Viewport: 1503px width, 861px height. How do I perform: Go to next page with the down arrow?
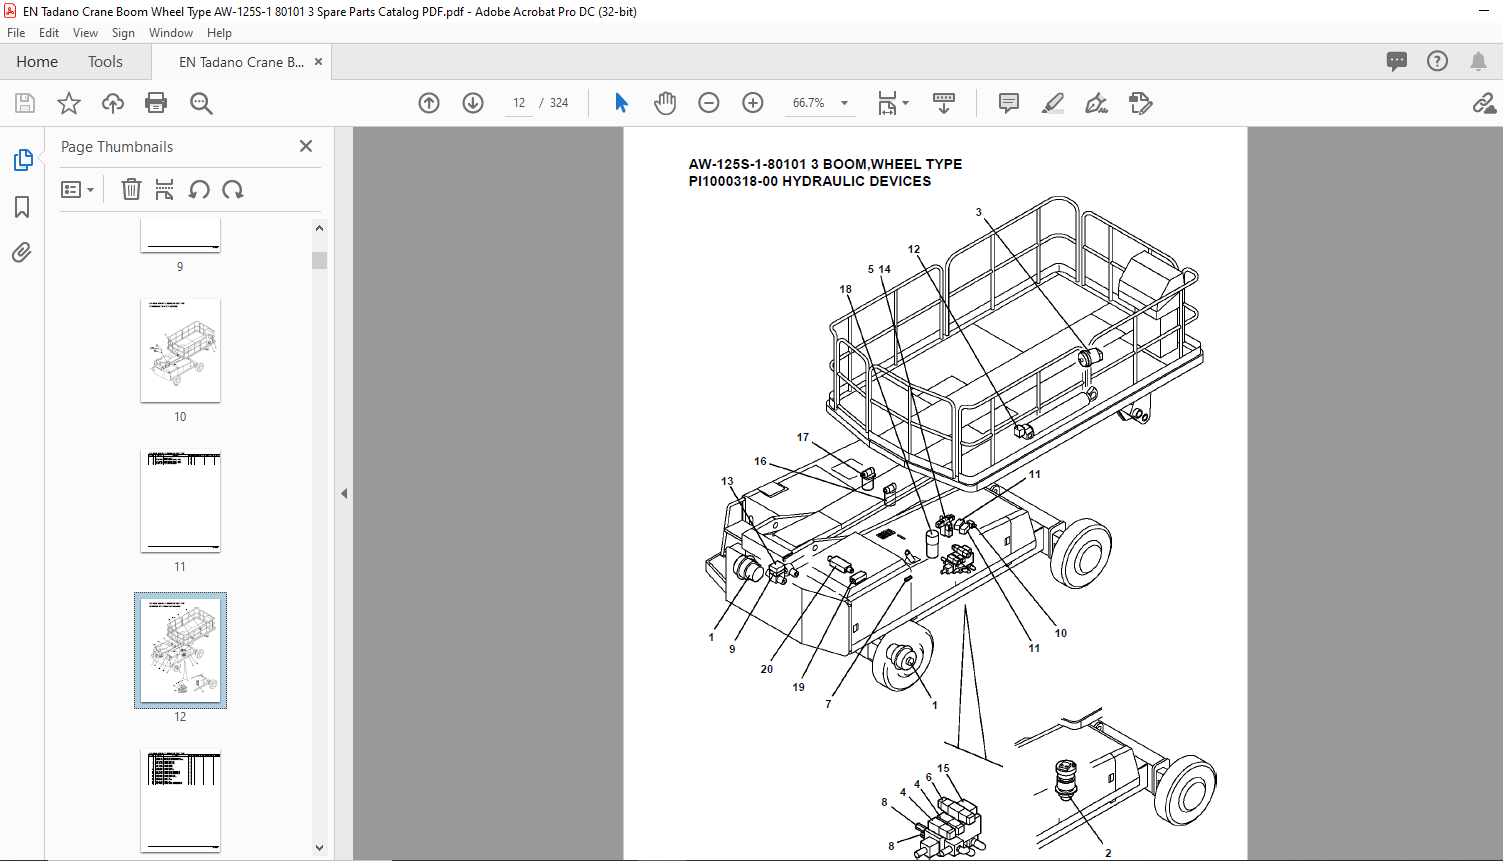pos(473,103)
